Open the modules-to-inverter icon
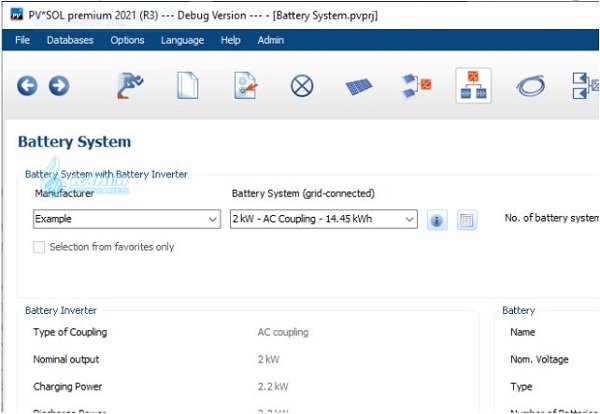 coord(417,86)
